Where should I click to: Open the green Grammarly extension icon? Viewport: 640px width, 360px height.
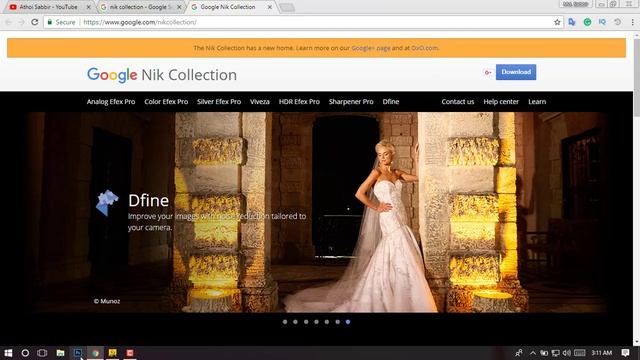click(x=587, y=22)
